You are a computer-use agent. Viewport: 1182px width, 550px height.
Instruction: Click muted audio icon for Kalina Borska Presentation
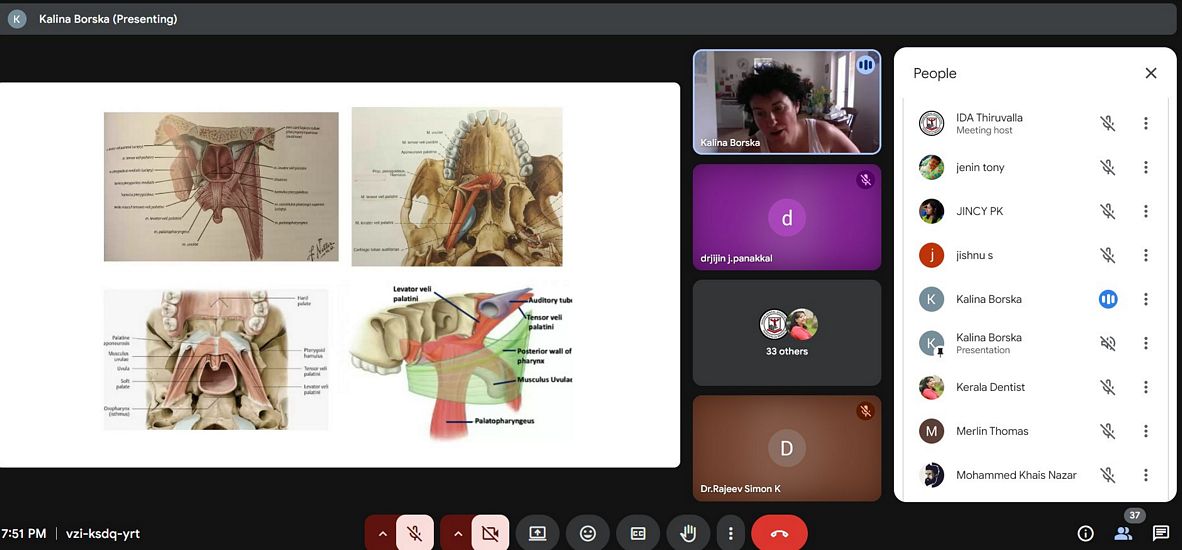(x=1107, y=343)
